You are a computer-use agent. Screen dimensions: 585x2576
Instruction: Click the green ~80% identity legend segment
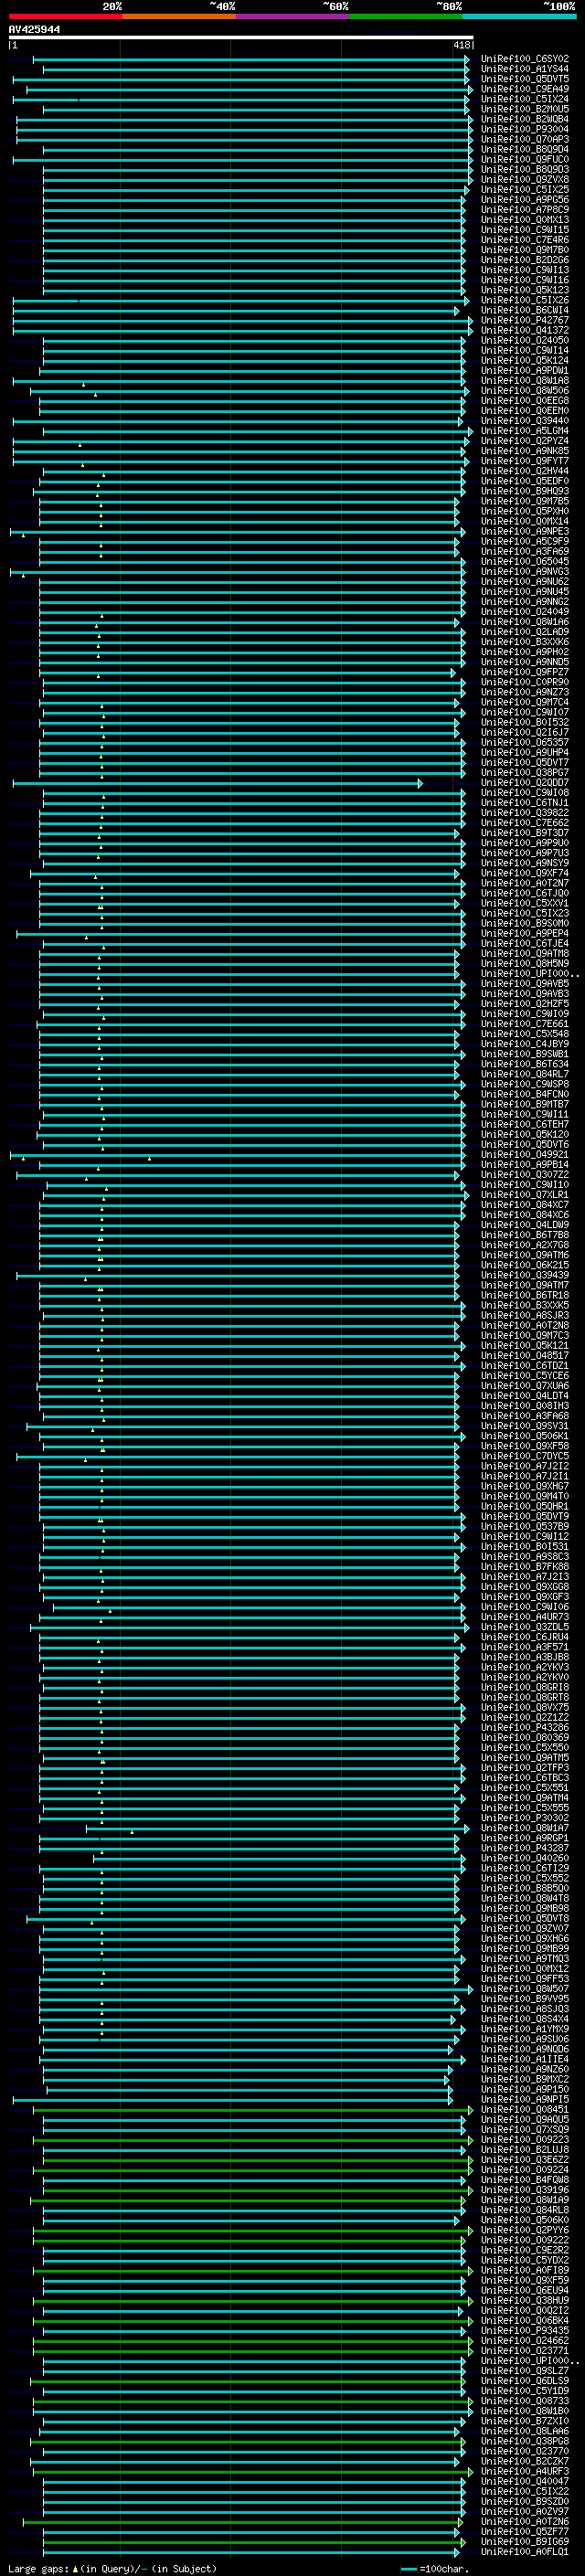click(x=406, y=16)
